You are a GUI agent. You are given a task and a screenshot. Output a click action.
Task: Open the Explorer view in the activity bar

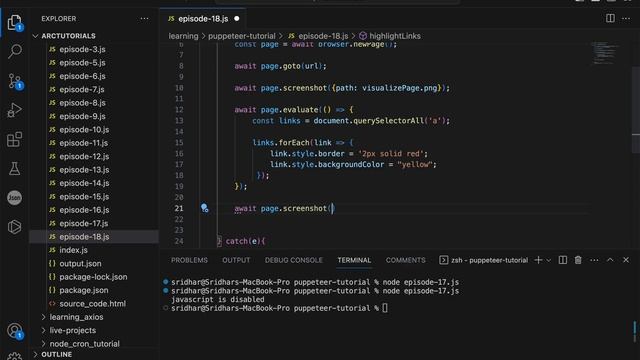15,22
